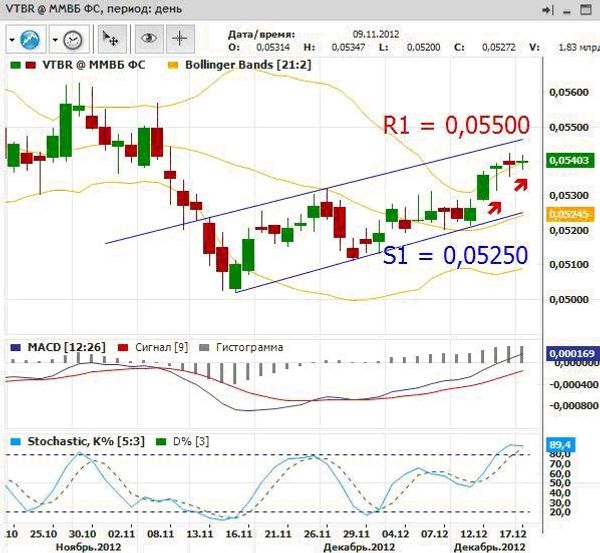Click the Ноябрь.2012 month label
Image resolution: width=600 pixels, height=553 pixels.
88,547
